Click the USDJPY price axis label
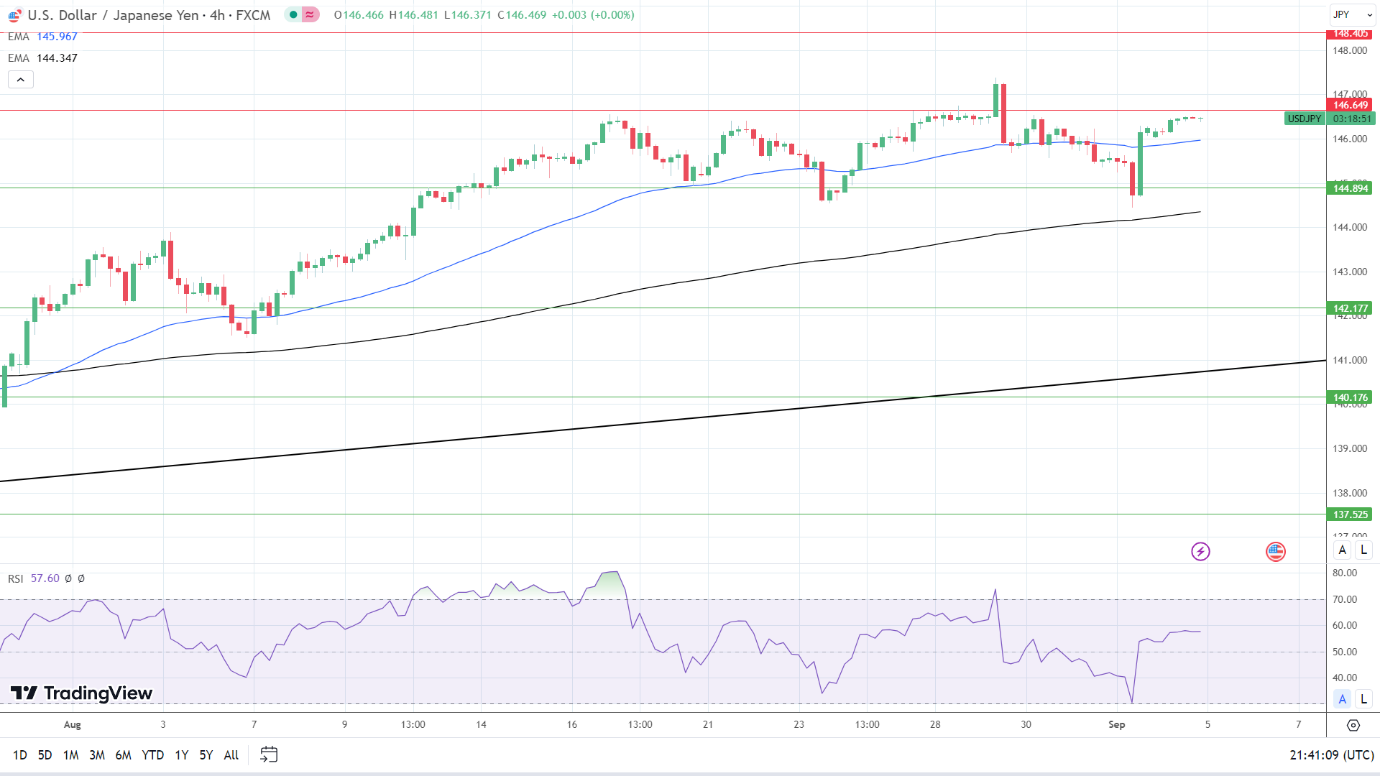Image resolution: width=1380 pixels, height=776 pixels. coord(1304,118)
